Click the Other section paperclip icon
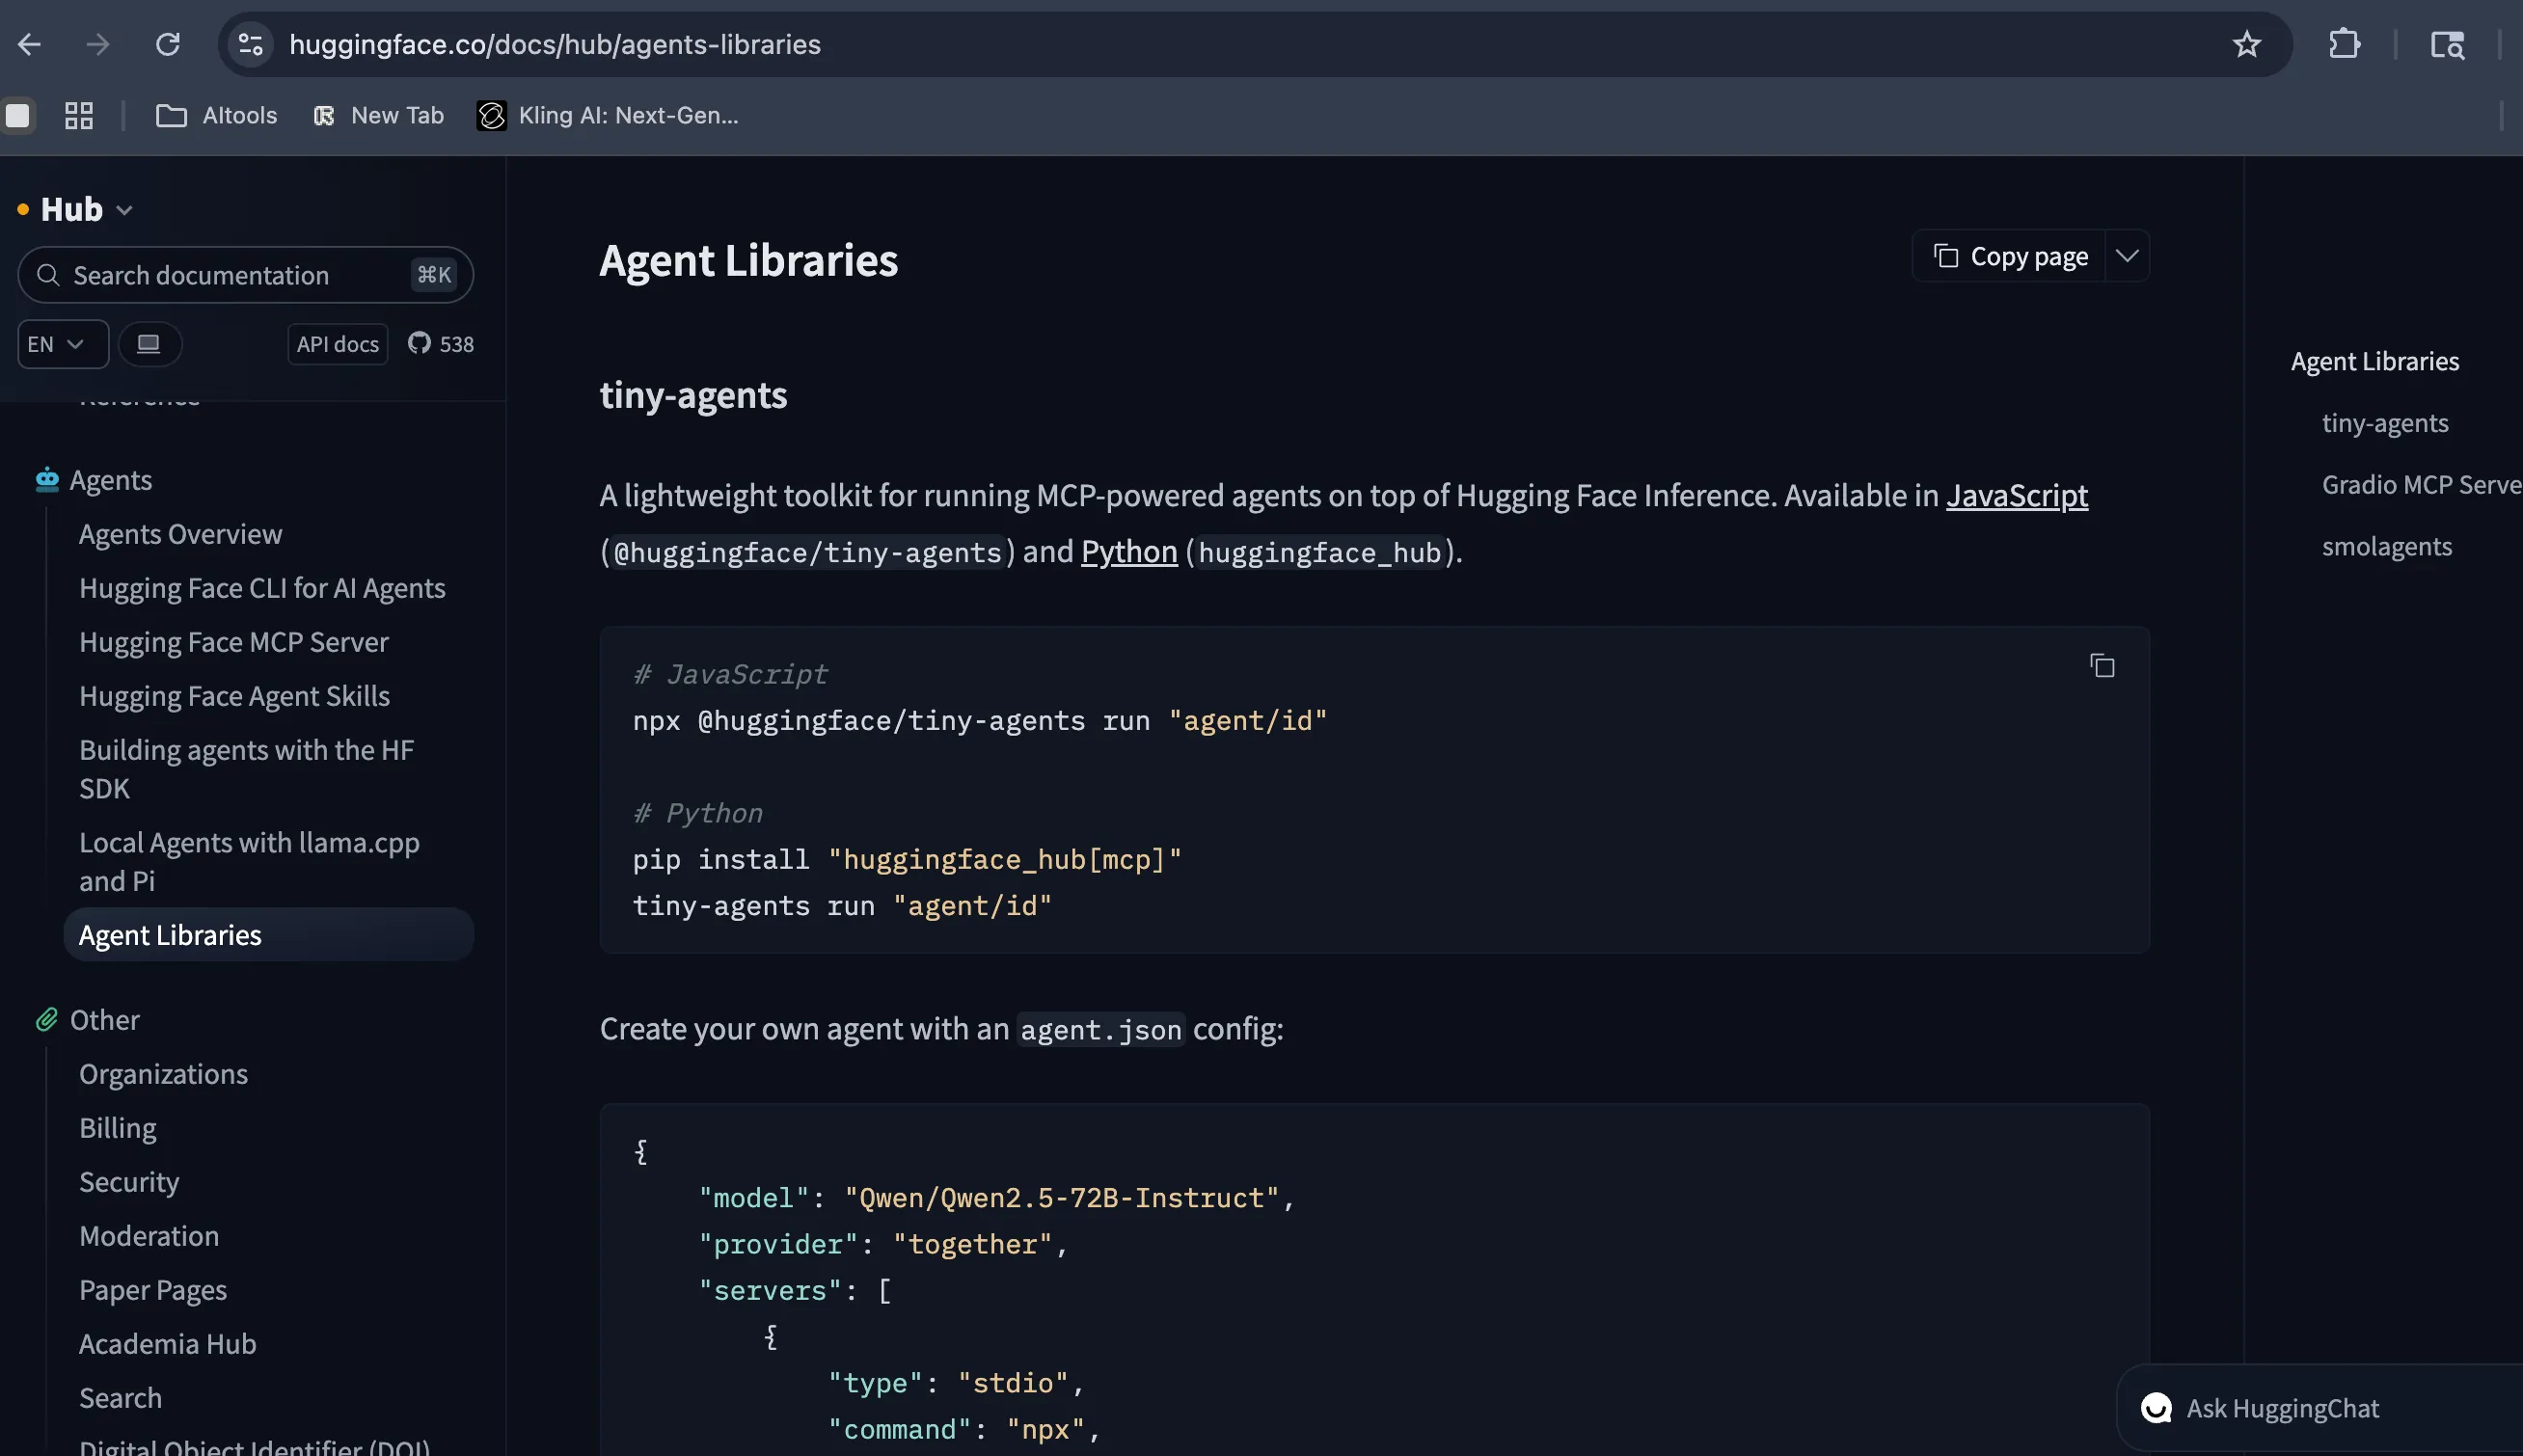This screenshot has width=2523, height=1456. [x=47, y=1019]
